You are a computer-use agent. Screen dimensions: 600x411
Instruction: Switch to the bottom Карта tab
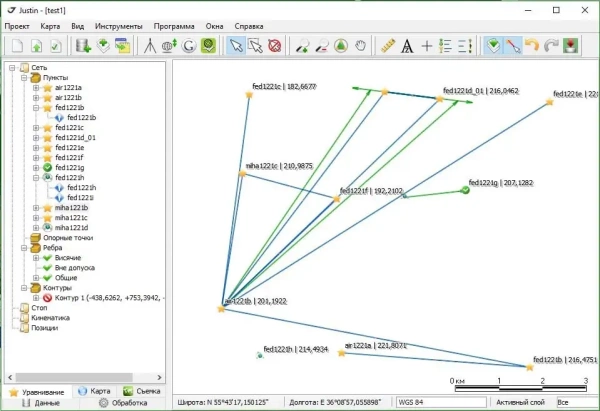coord(94,391)
